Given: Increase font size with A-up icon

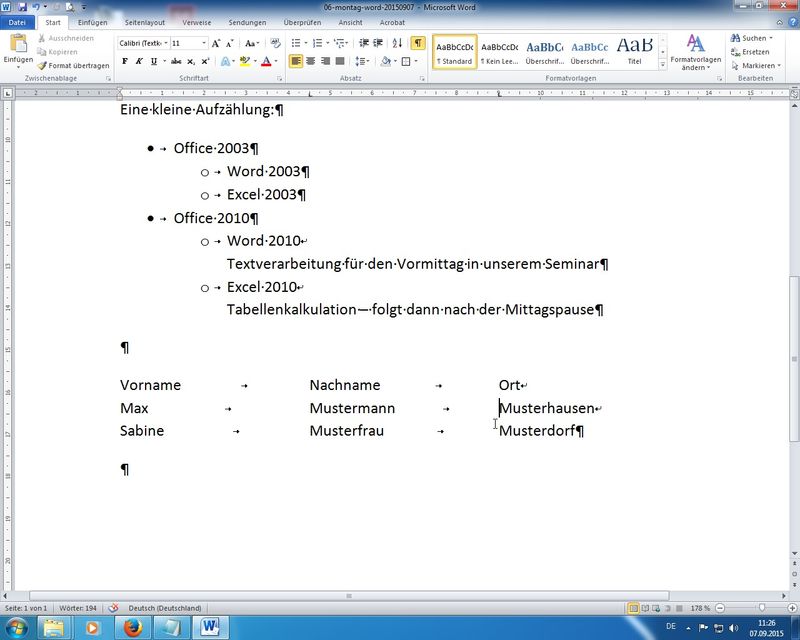Looking at the screenshot, I should pyautogui.click(x=216, y=43).
